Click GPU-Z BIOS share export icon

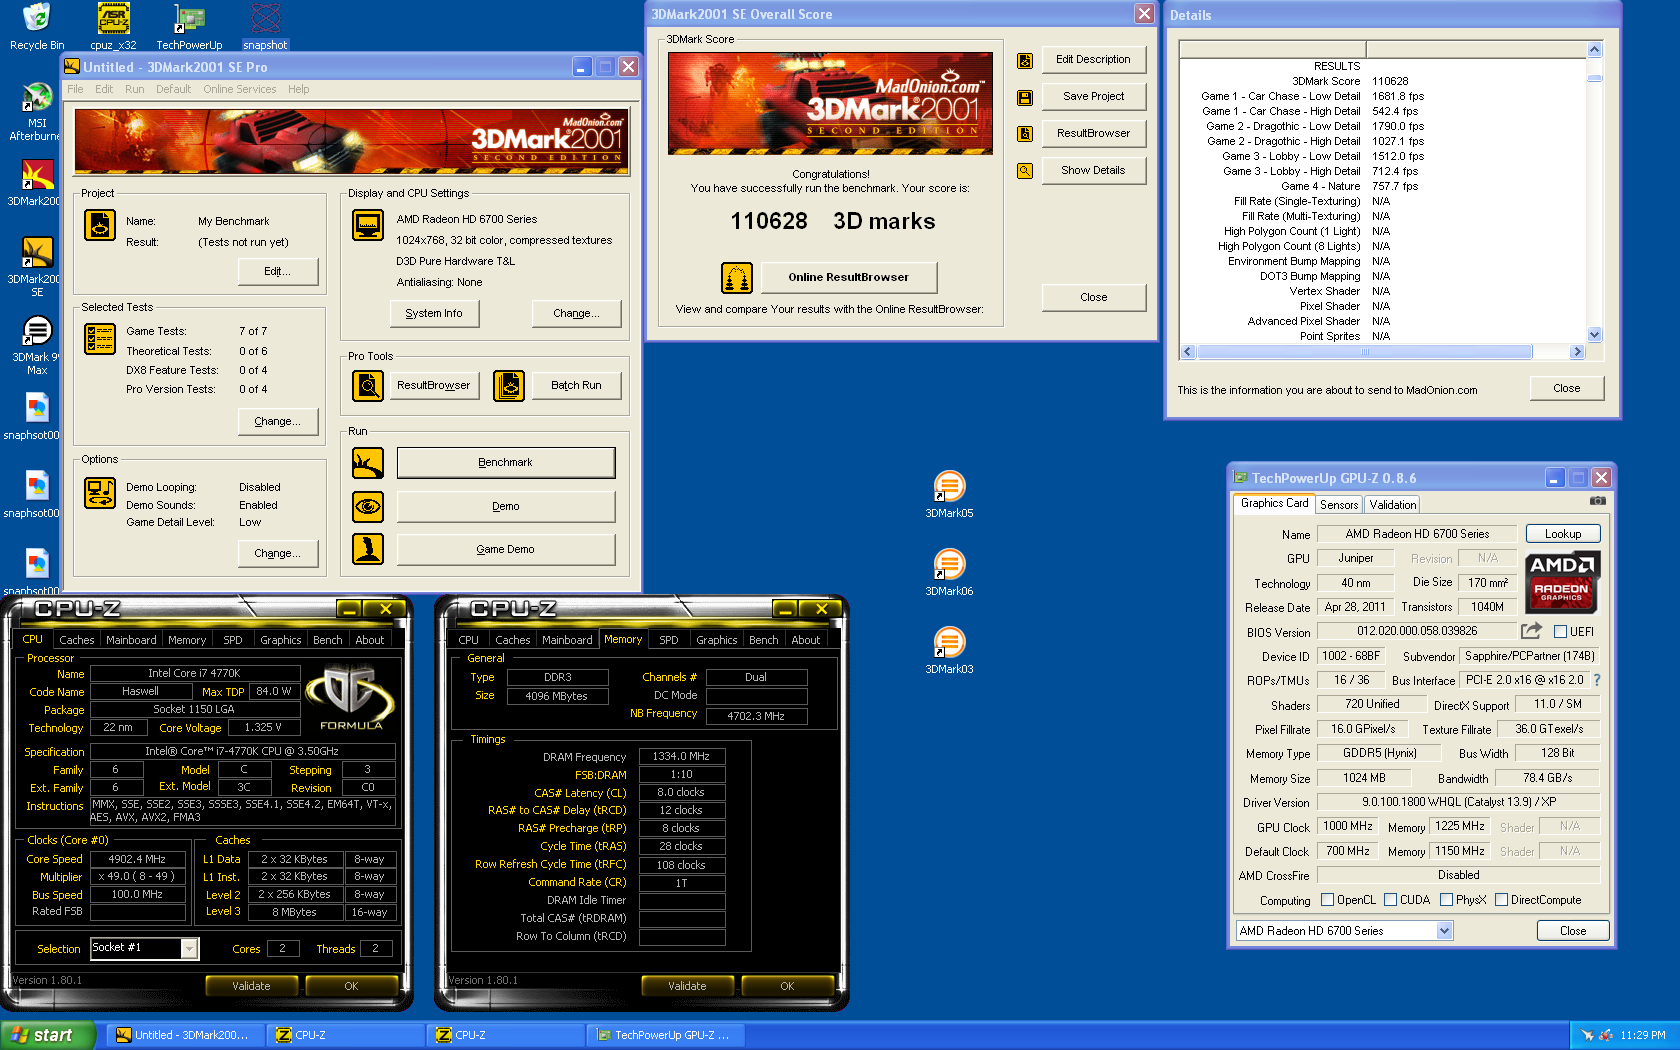click(1531, 631)
